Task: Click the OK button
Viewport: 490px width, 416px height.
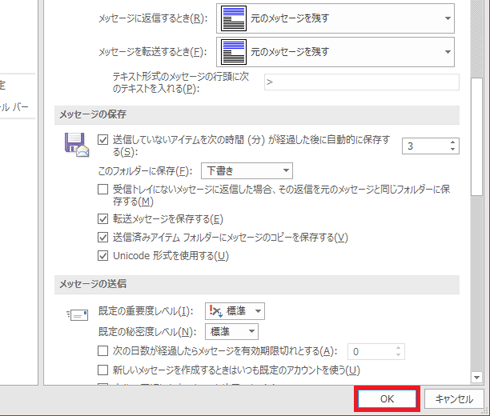Action: pyautogui.click(x=387, y=399)
